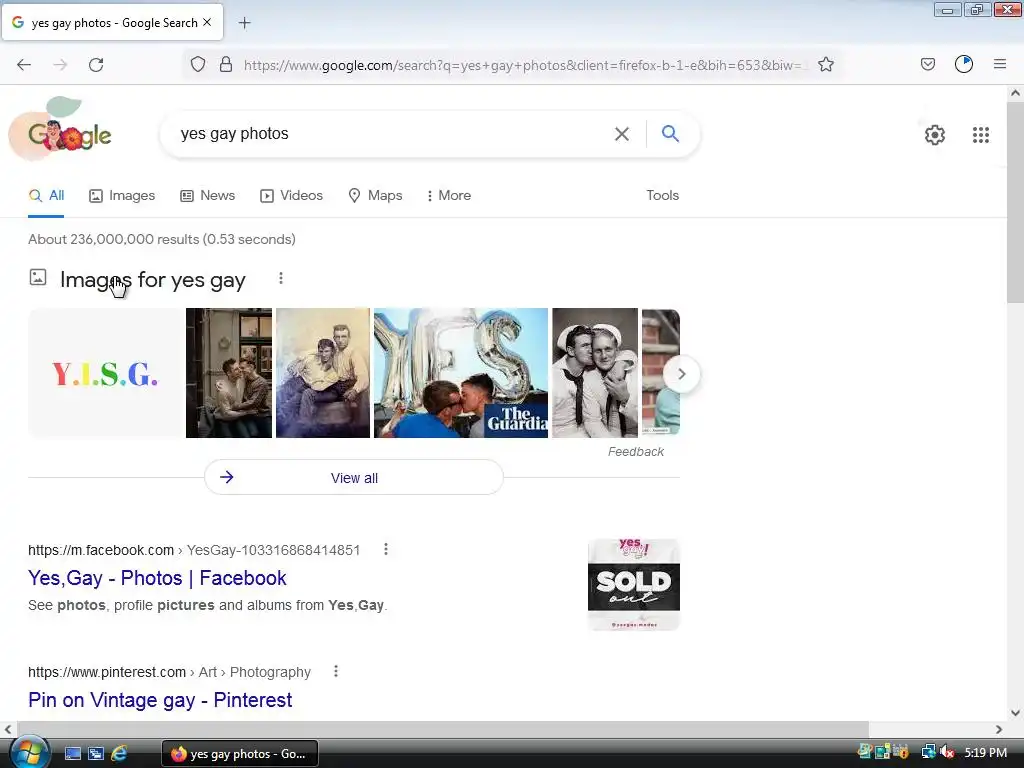Clear the search box text
The width and height of the screenshot is (1024, 768).
tap(622, 134)
